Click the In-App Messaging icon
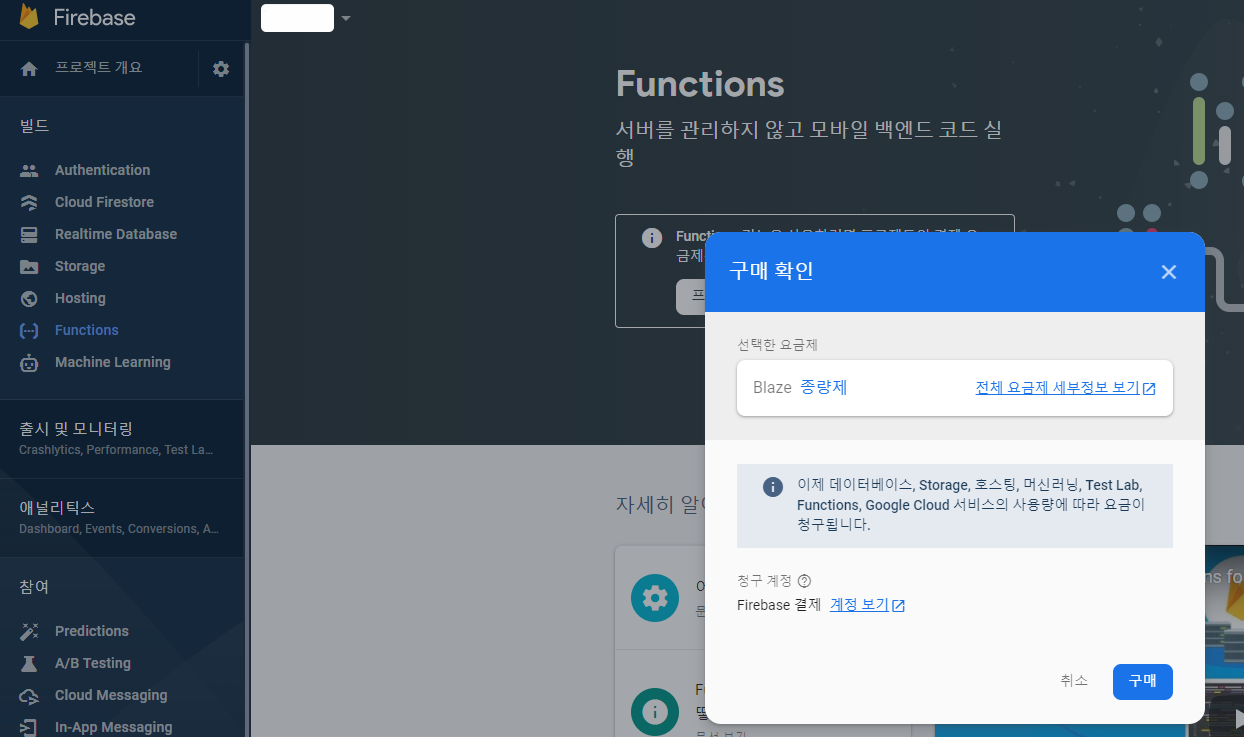Image resolution: width=1244 pixels, height=737 pixels. pyautogui.click(x=29, y=727)
